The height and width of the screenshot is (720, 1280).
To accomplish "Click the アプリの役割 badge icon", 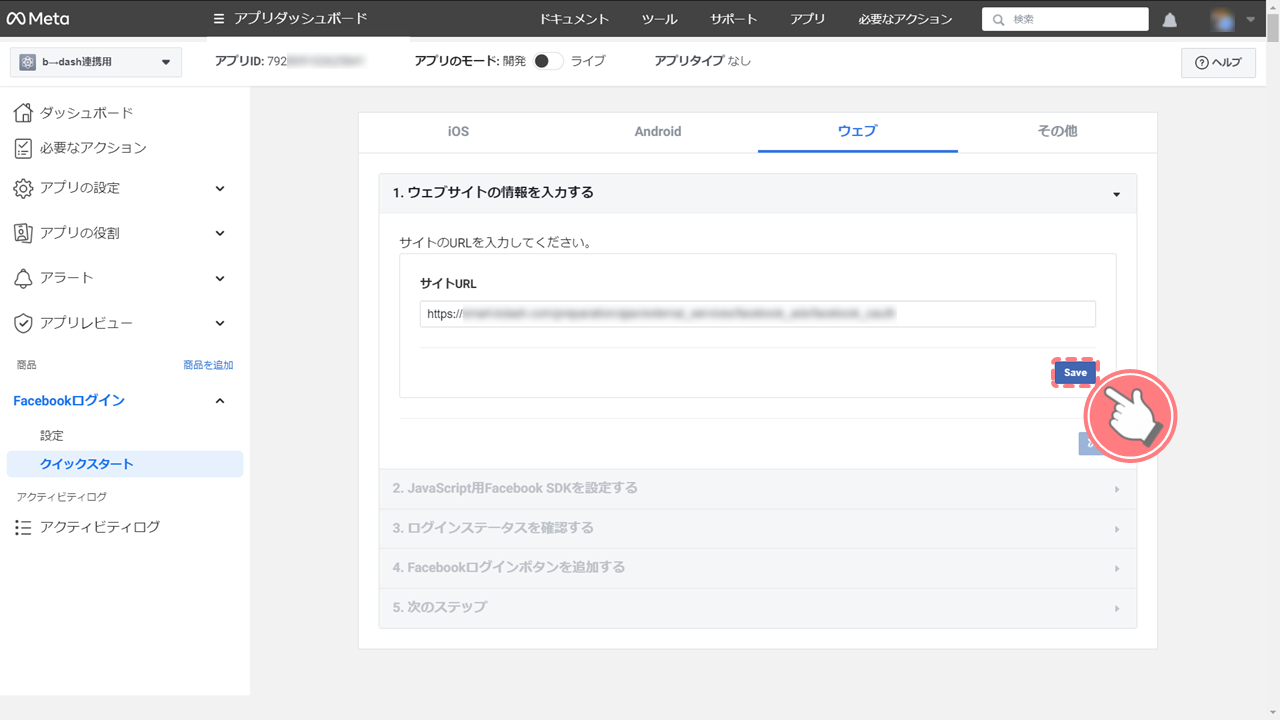I will coord(23,233).
